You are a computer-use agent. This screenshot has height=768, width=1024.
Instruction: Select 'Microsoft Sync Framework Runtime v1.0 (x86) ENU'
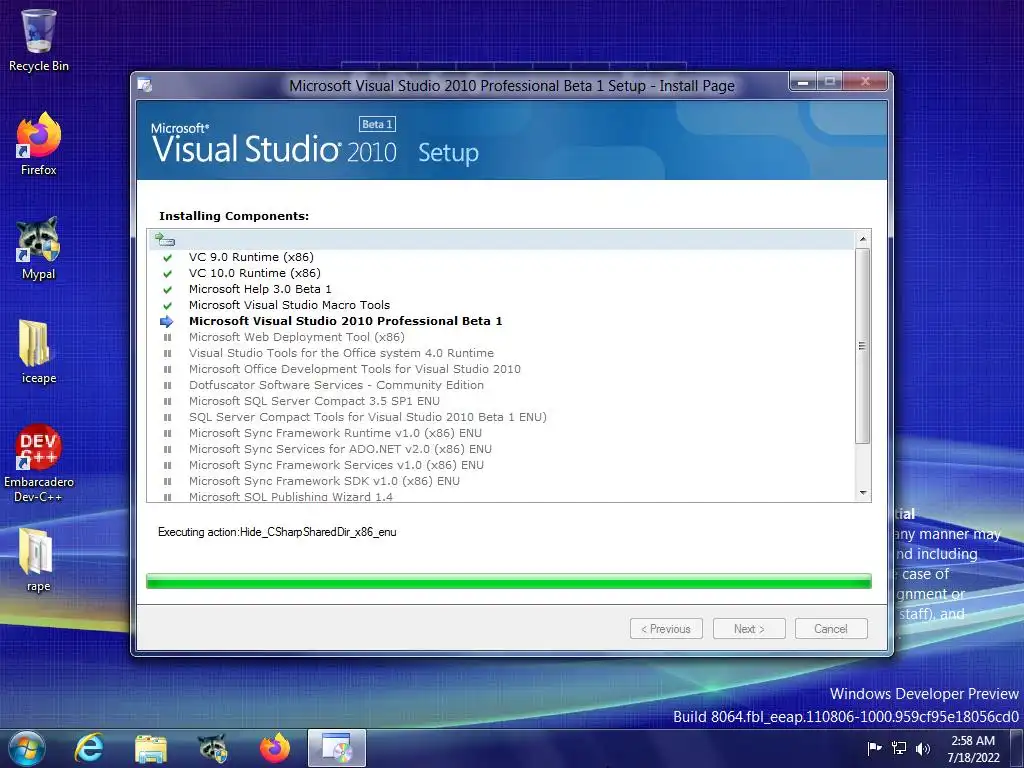[x=335, y=433]
